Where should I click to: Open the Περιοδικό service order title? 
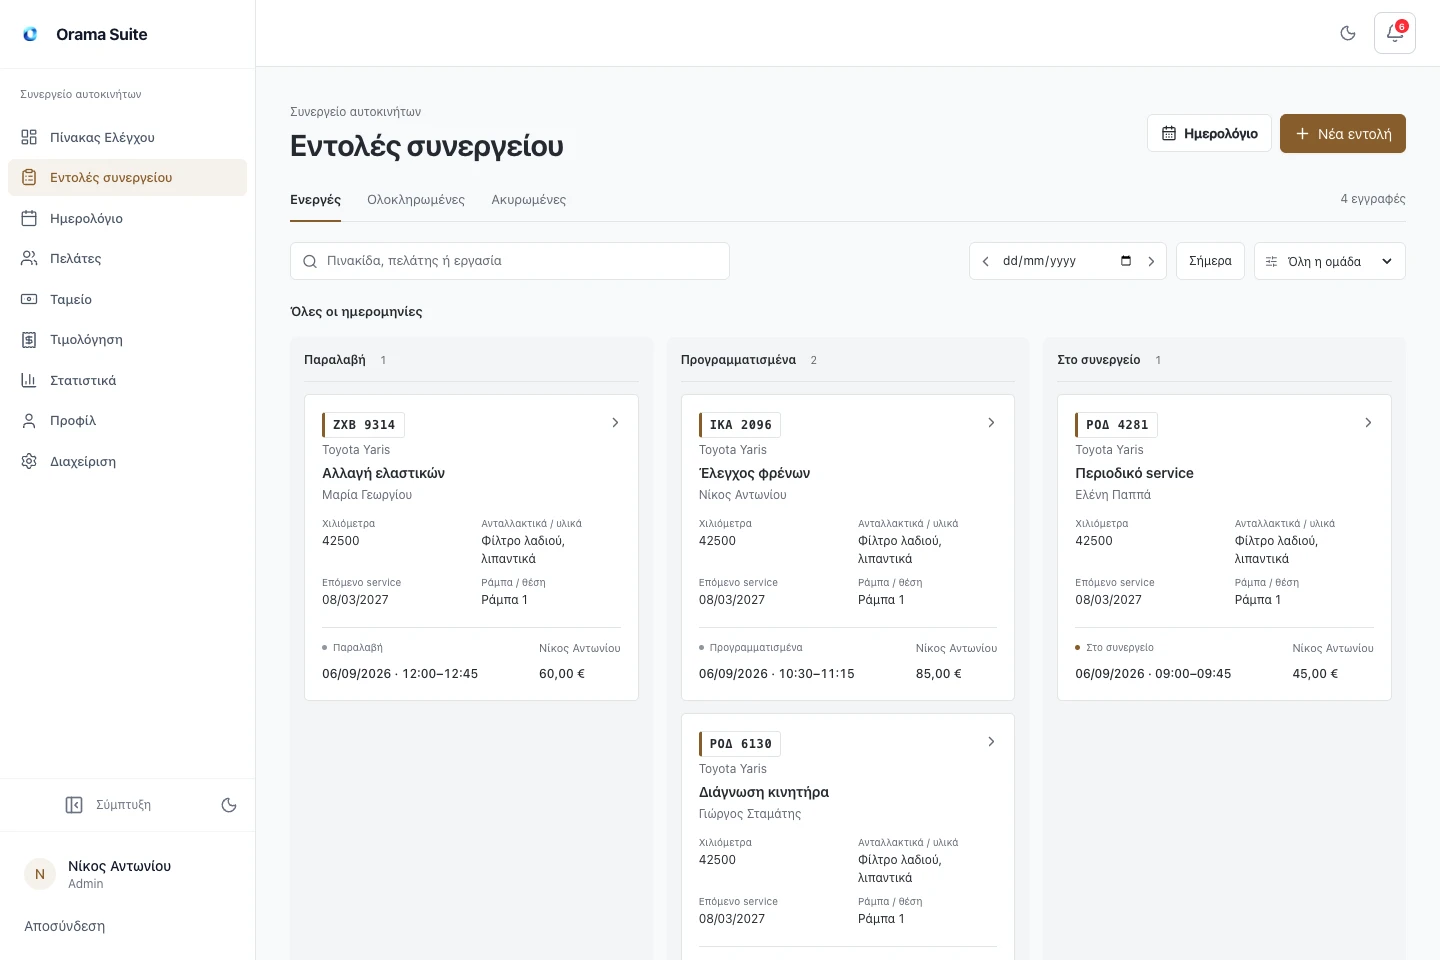[1134, 473]
